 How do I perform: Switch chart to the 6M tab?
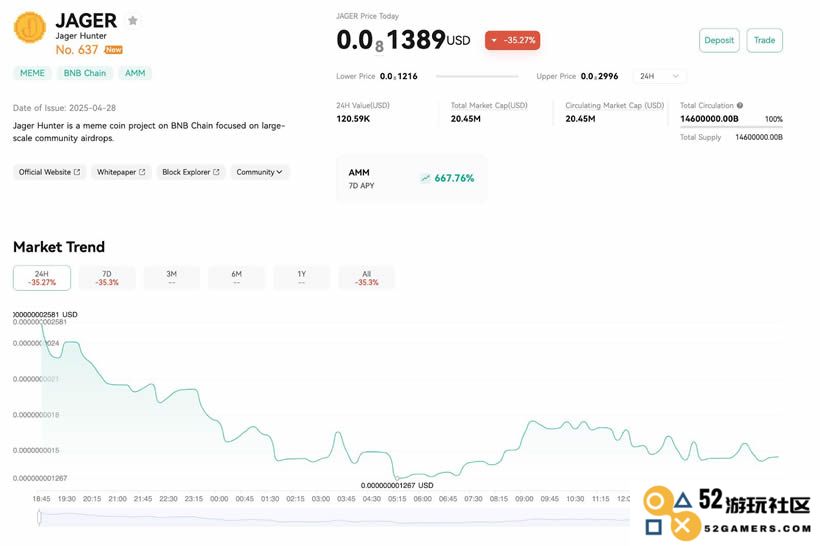(236, 278)
